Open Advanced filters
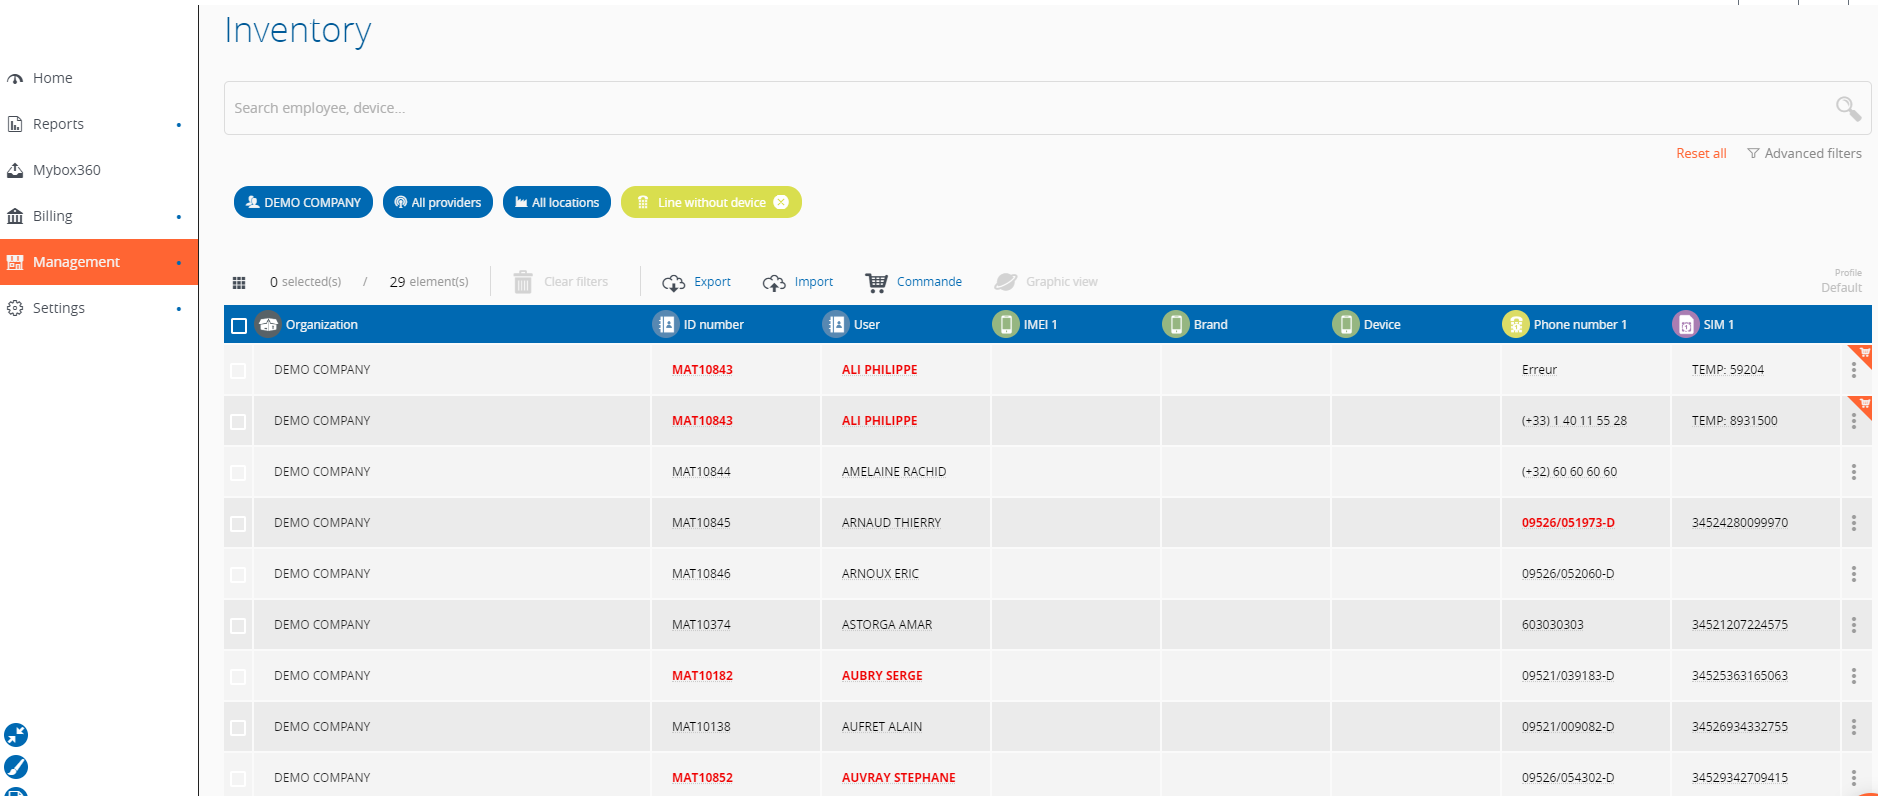The height and width of the screenshot is (796, 1878). pyautogui.click(x=1804, y=154)
